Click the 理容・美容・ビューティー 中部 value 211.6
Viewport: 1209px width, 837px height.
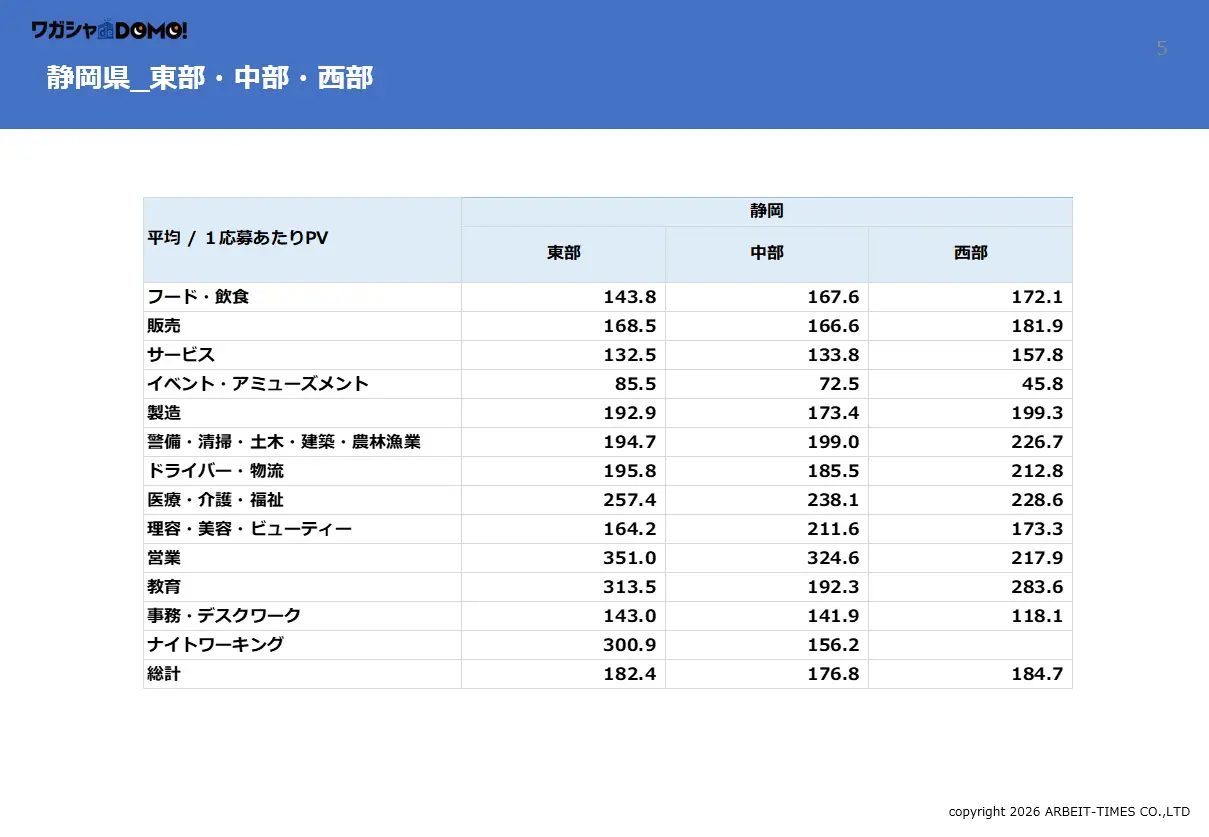point(833,529)
